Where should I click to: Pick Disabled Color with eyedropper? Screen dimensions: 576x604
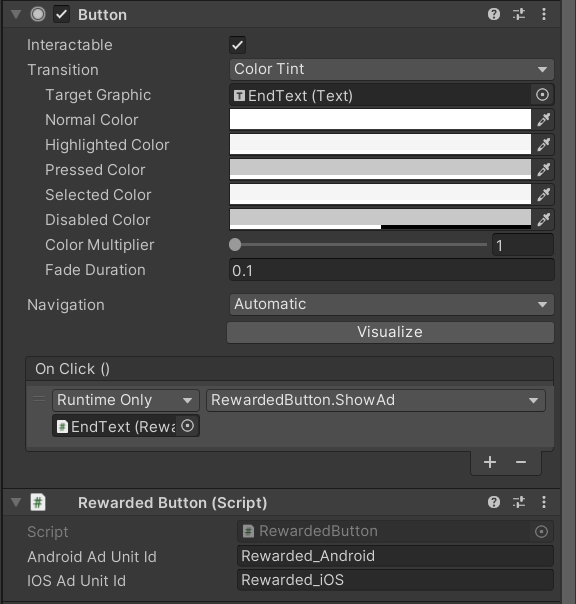[x=543, y=220]
